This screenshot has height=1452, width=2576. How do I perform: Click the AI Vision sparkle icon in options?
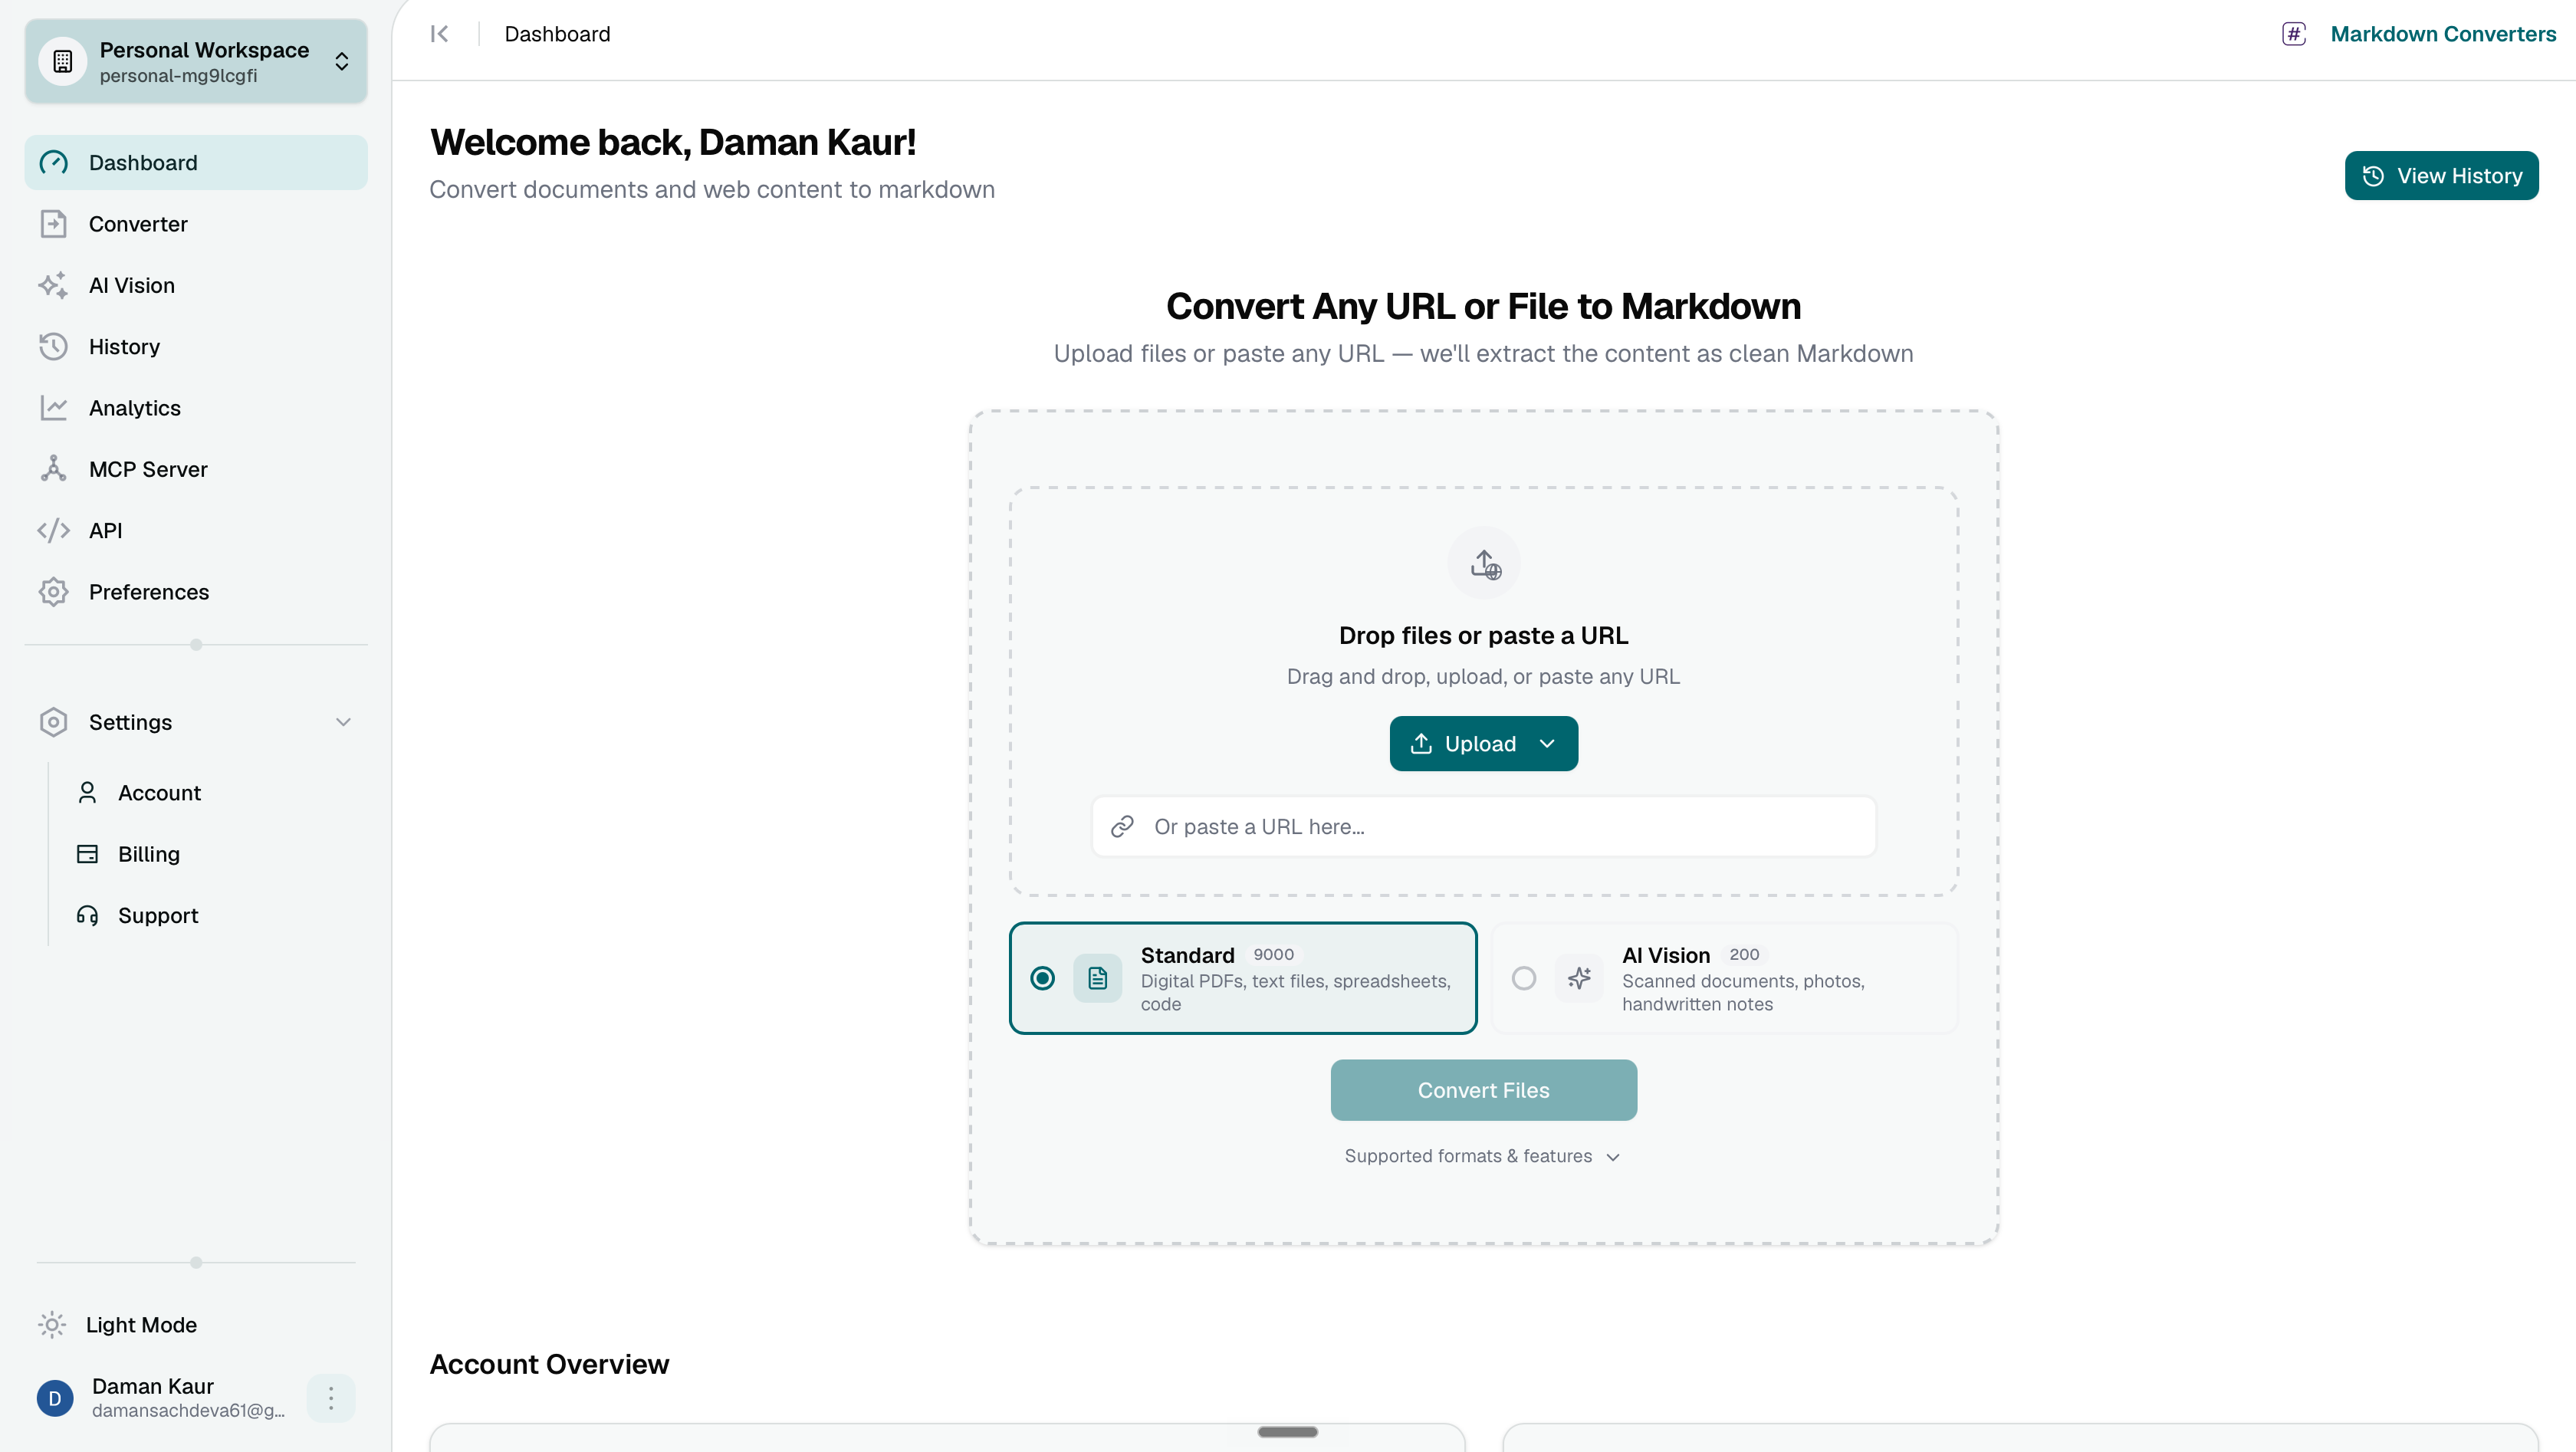pos(1579,978)
